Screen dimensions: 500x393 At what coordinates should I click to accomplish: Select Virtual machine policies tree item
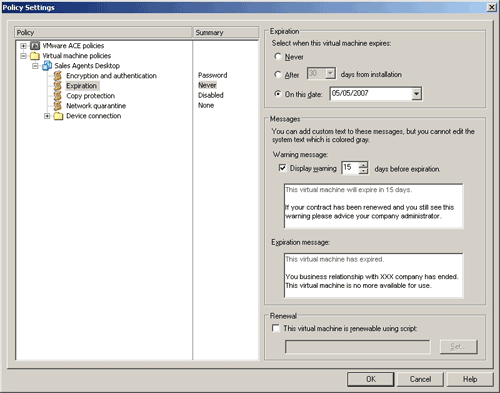click(77, 56)
